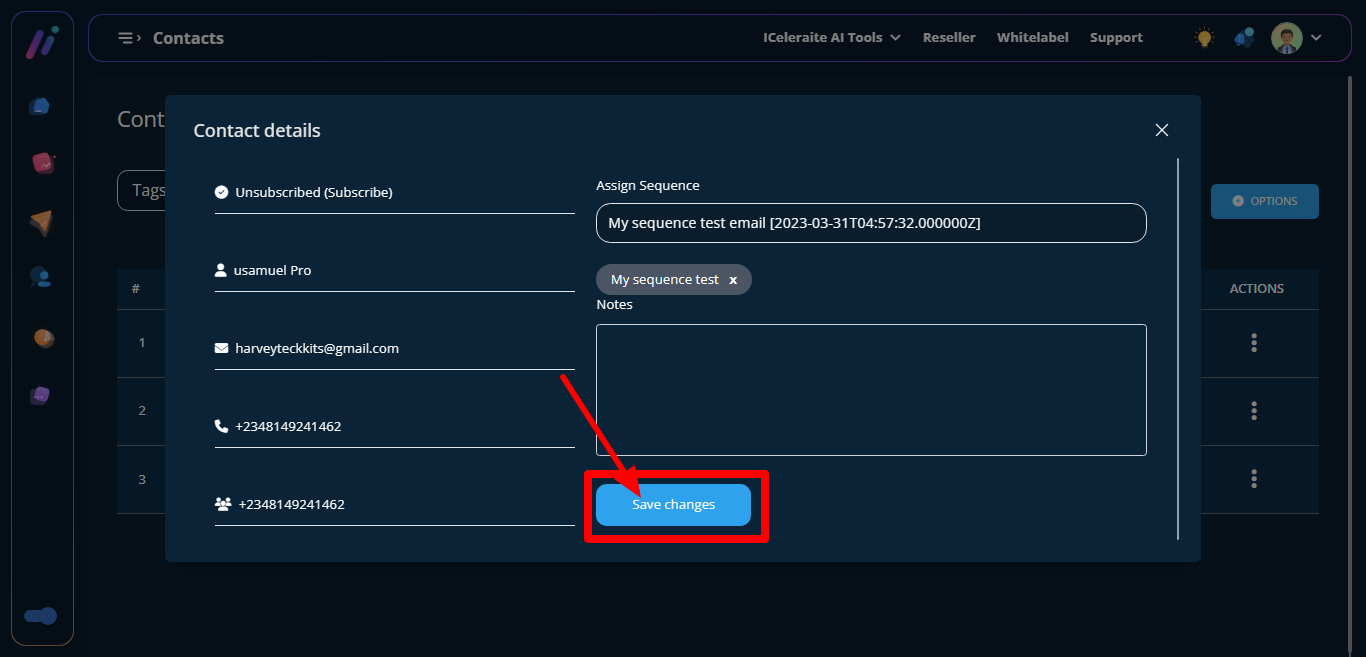This screenshot has height=657, width=1366.
Task: Open the notifications bell icon
Action: point(1244,38)
